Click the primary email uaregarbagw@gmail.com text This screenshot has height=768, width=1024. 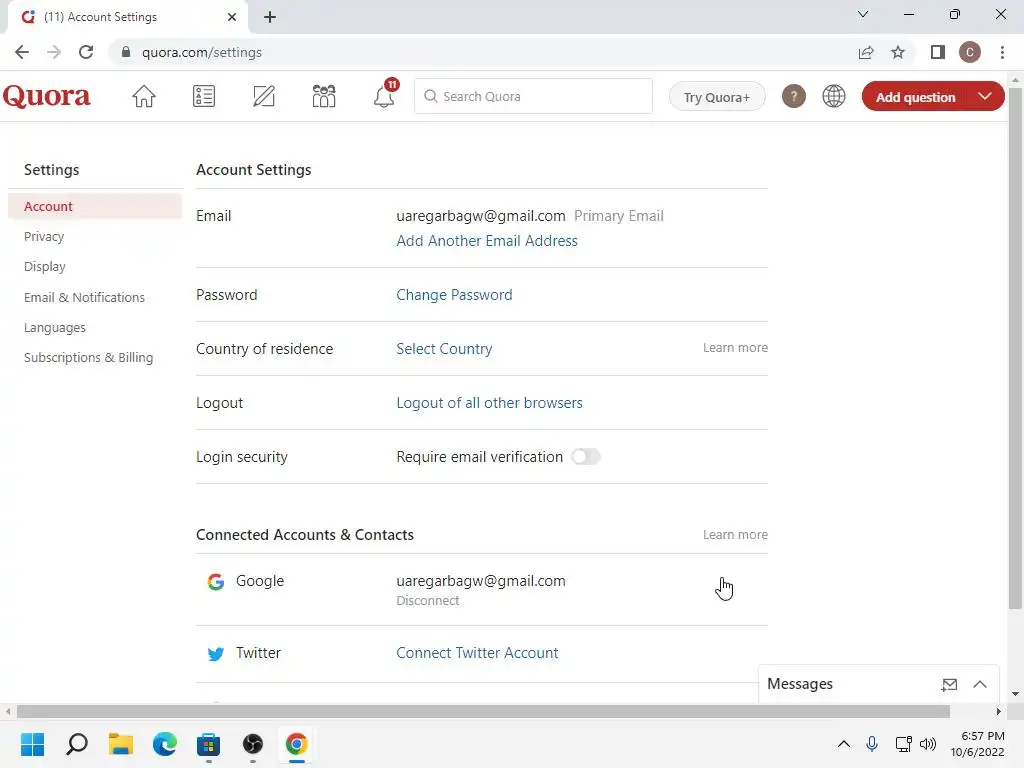pyautogui.click(x=481, y=216)
